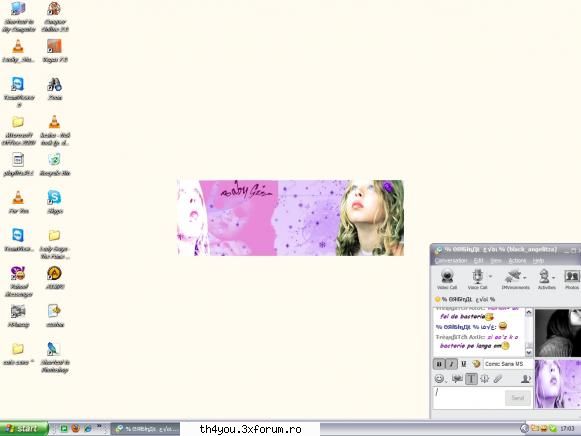Select the playlist text file icon
Viewport: 581px width, 436px height.
[18, 164]
